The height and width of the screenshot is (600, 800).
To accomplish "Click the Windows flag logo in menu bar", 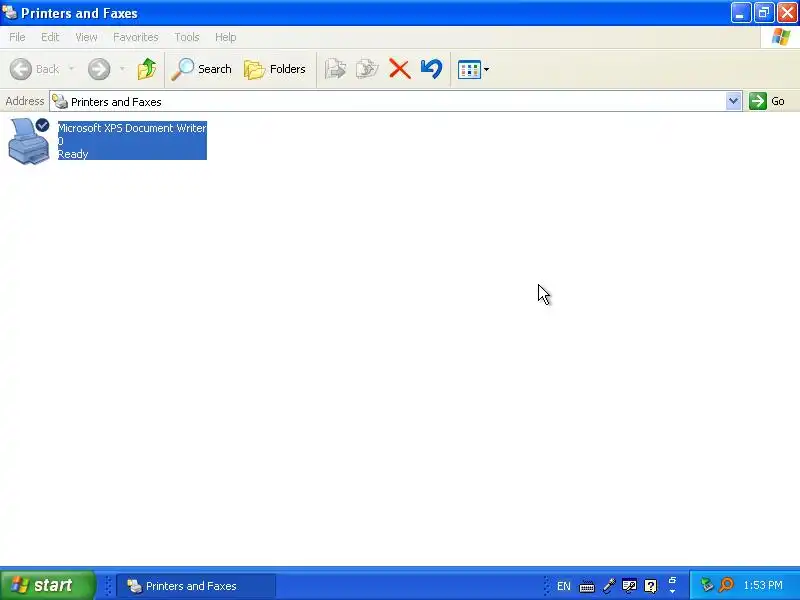I will [x=780, y=37].
